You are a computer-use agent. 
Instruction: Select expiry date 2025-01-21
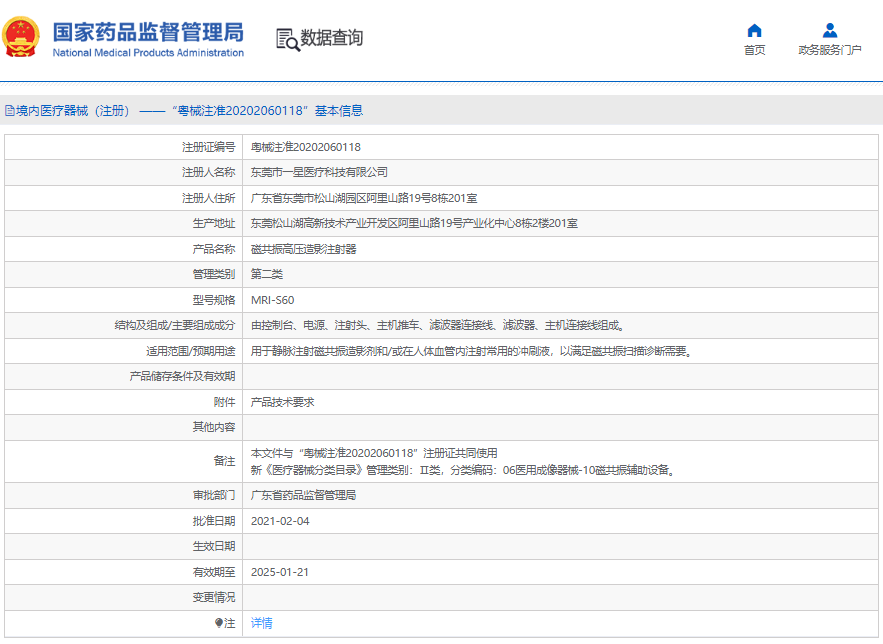click(x=280, y=572)
